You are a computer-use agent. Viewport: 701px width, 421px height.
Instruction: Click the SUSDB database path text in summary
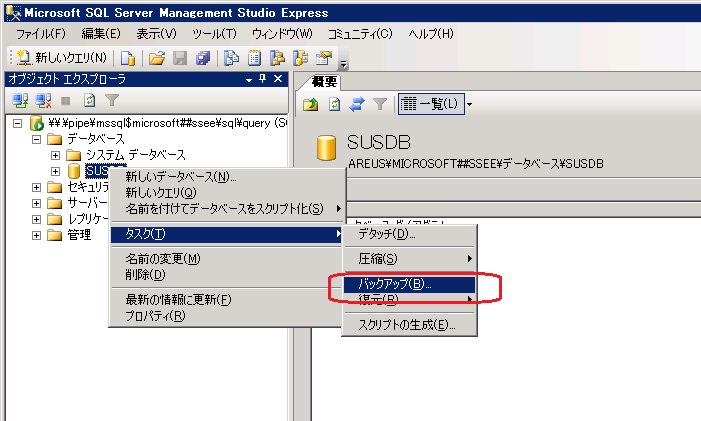click(x=476, y=164)
